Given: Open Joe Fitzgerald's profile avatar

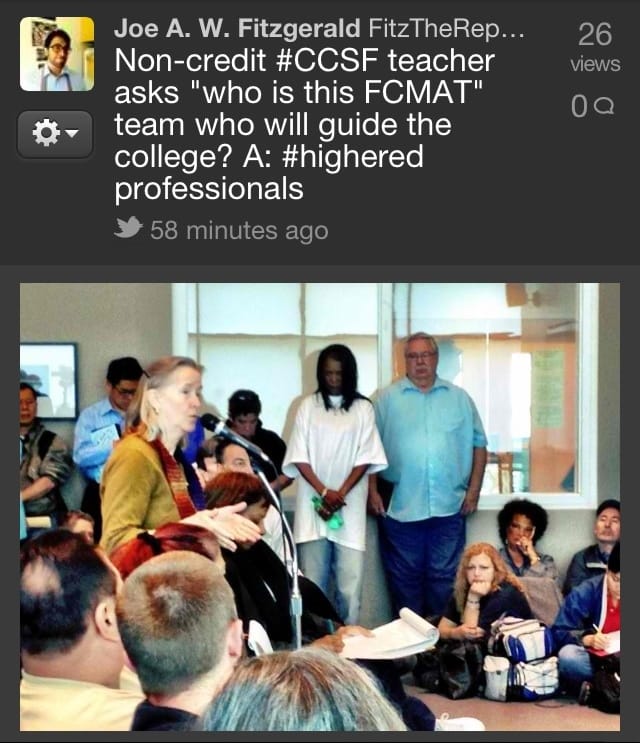Looking at the screenshot, I should click(x=57, y=54).
